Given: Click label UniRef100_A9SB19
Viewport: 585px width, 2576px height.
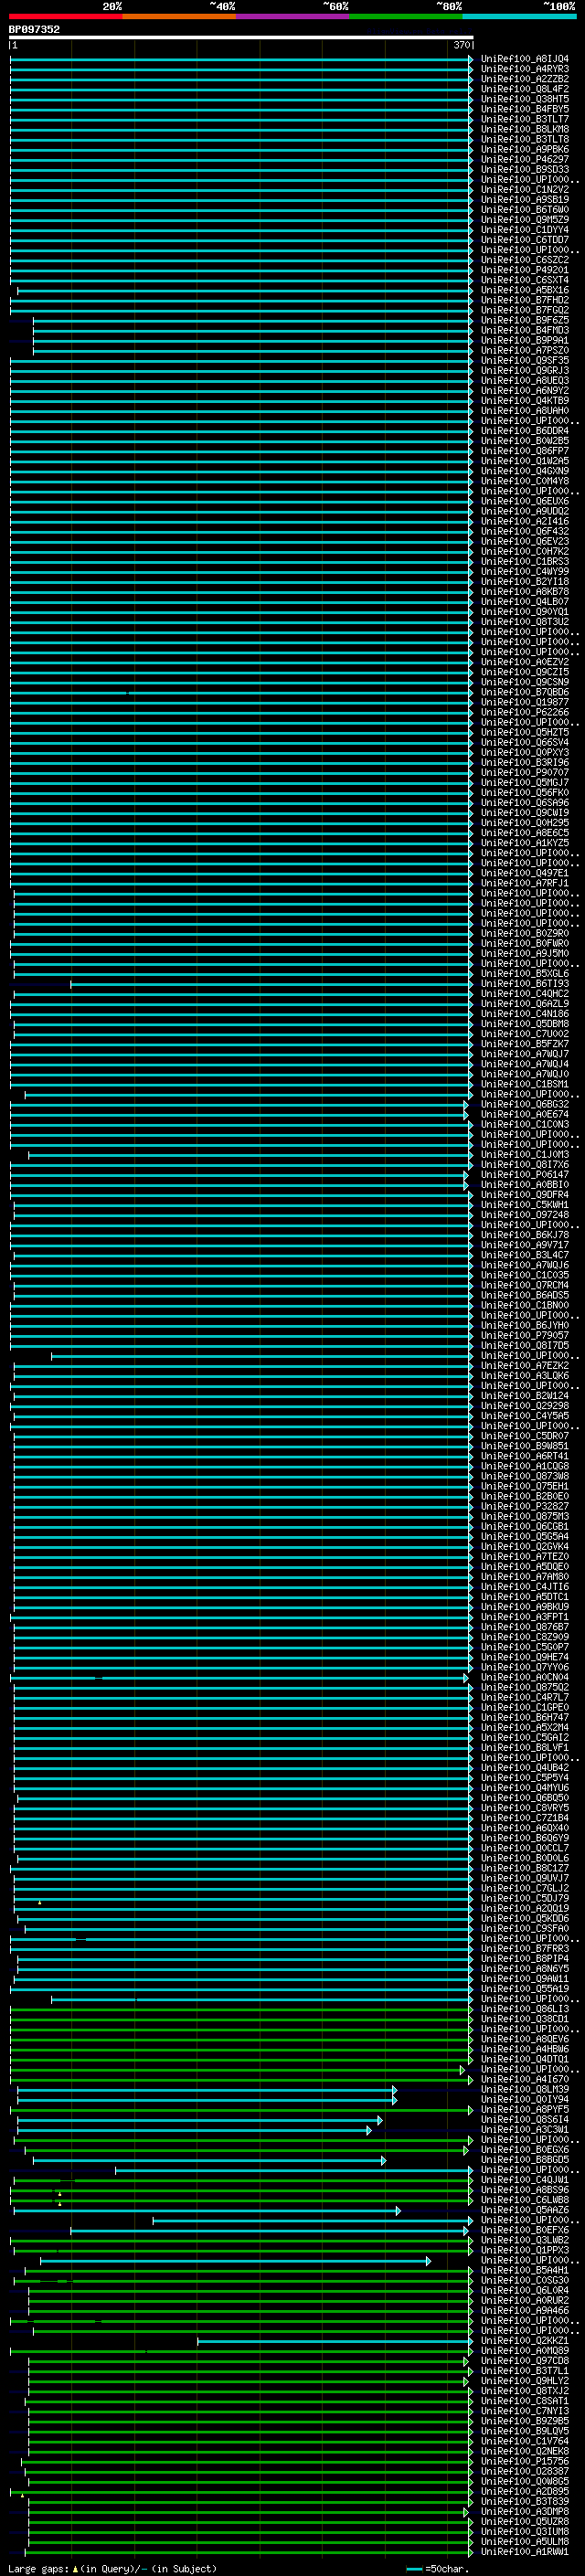Looking at the screenshot, I should [x=525, y=199].
